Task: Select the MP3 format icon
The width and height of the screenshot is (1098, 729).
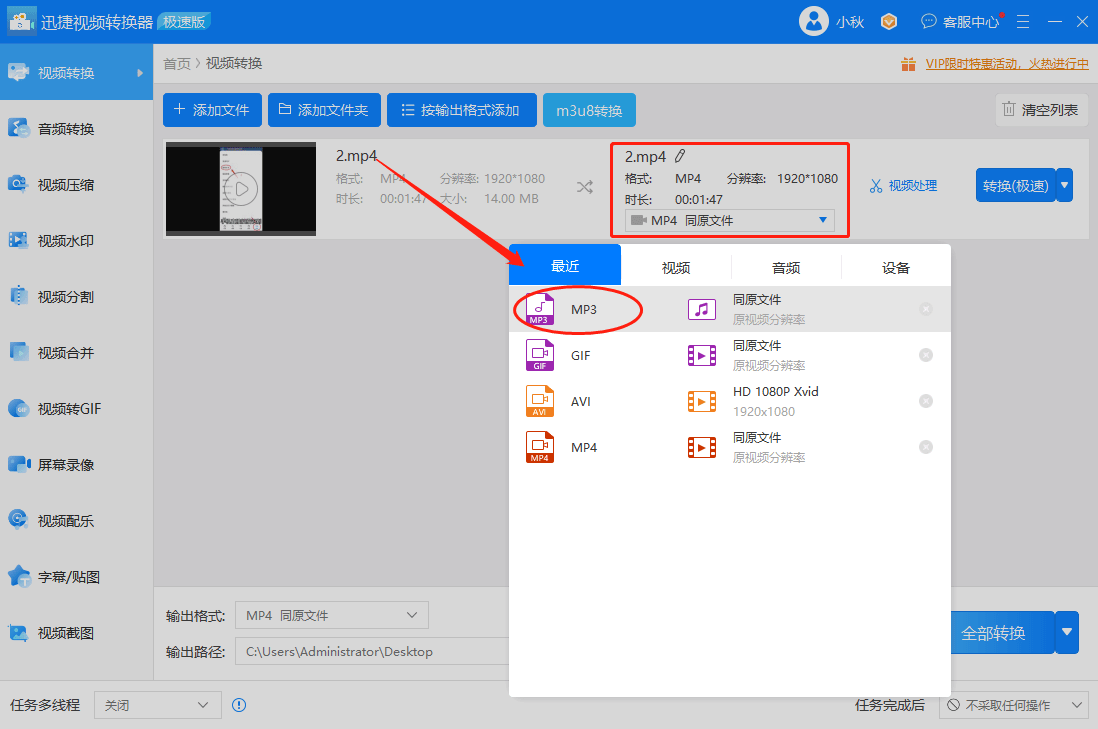Action: pyautogui.click(x=540, y=309)
